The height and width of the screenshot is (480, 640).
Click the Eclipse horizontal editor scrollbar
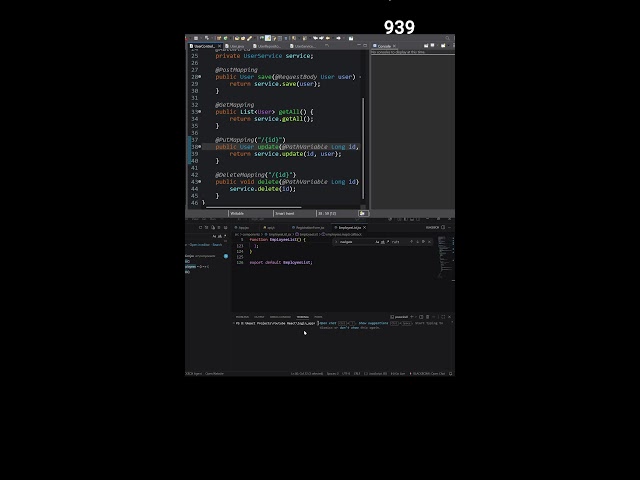tap(253, 207)
